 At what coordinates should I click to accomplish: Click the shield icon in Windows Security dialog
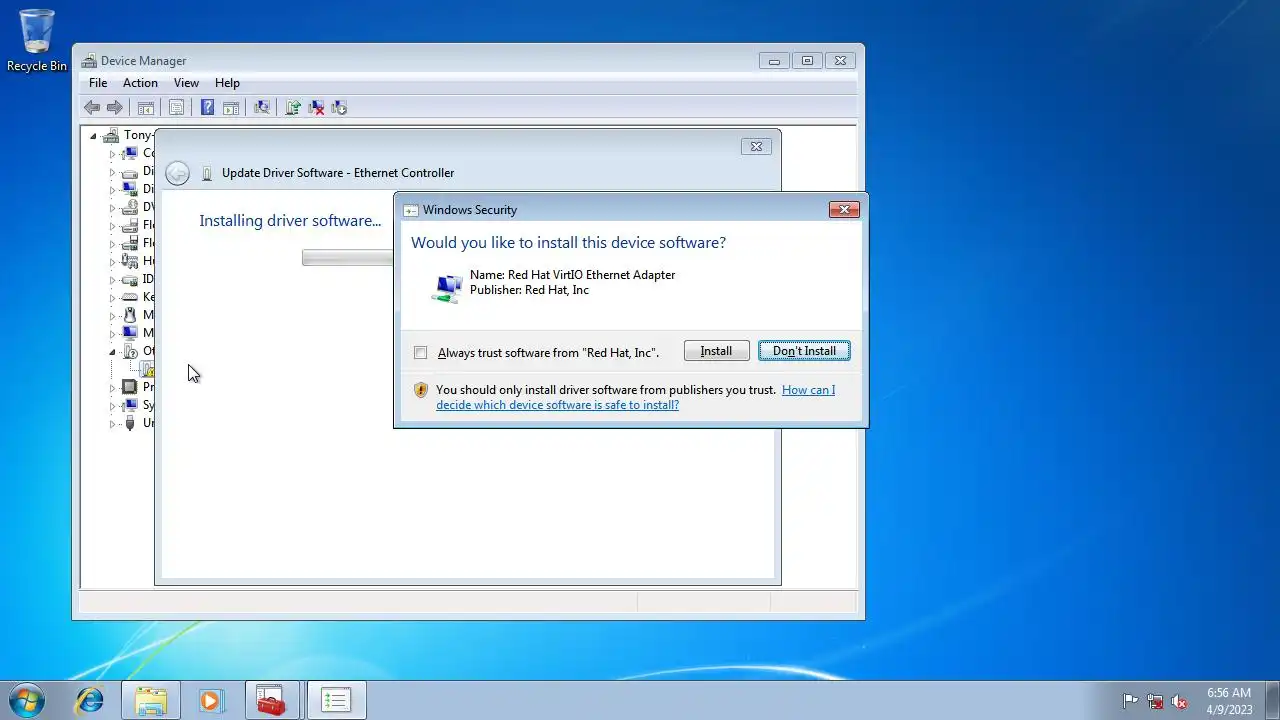[x=421, y=390]
